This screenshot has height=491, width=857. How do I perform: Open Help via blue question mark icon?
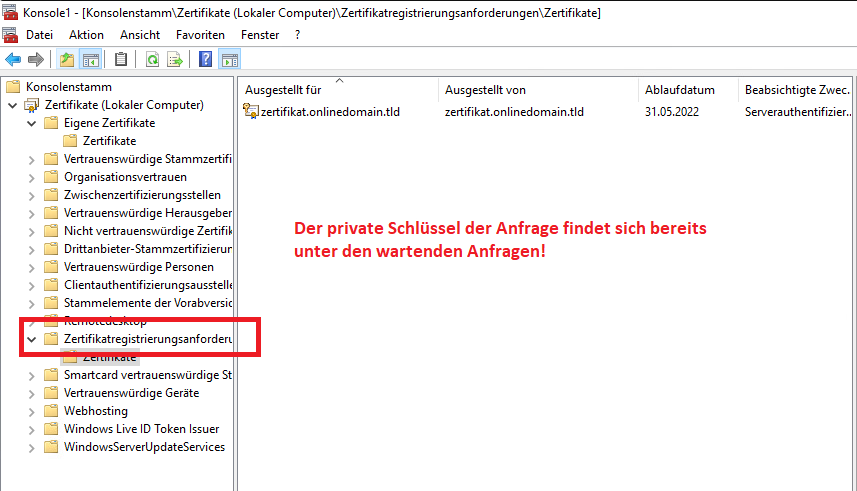point(205,59)
